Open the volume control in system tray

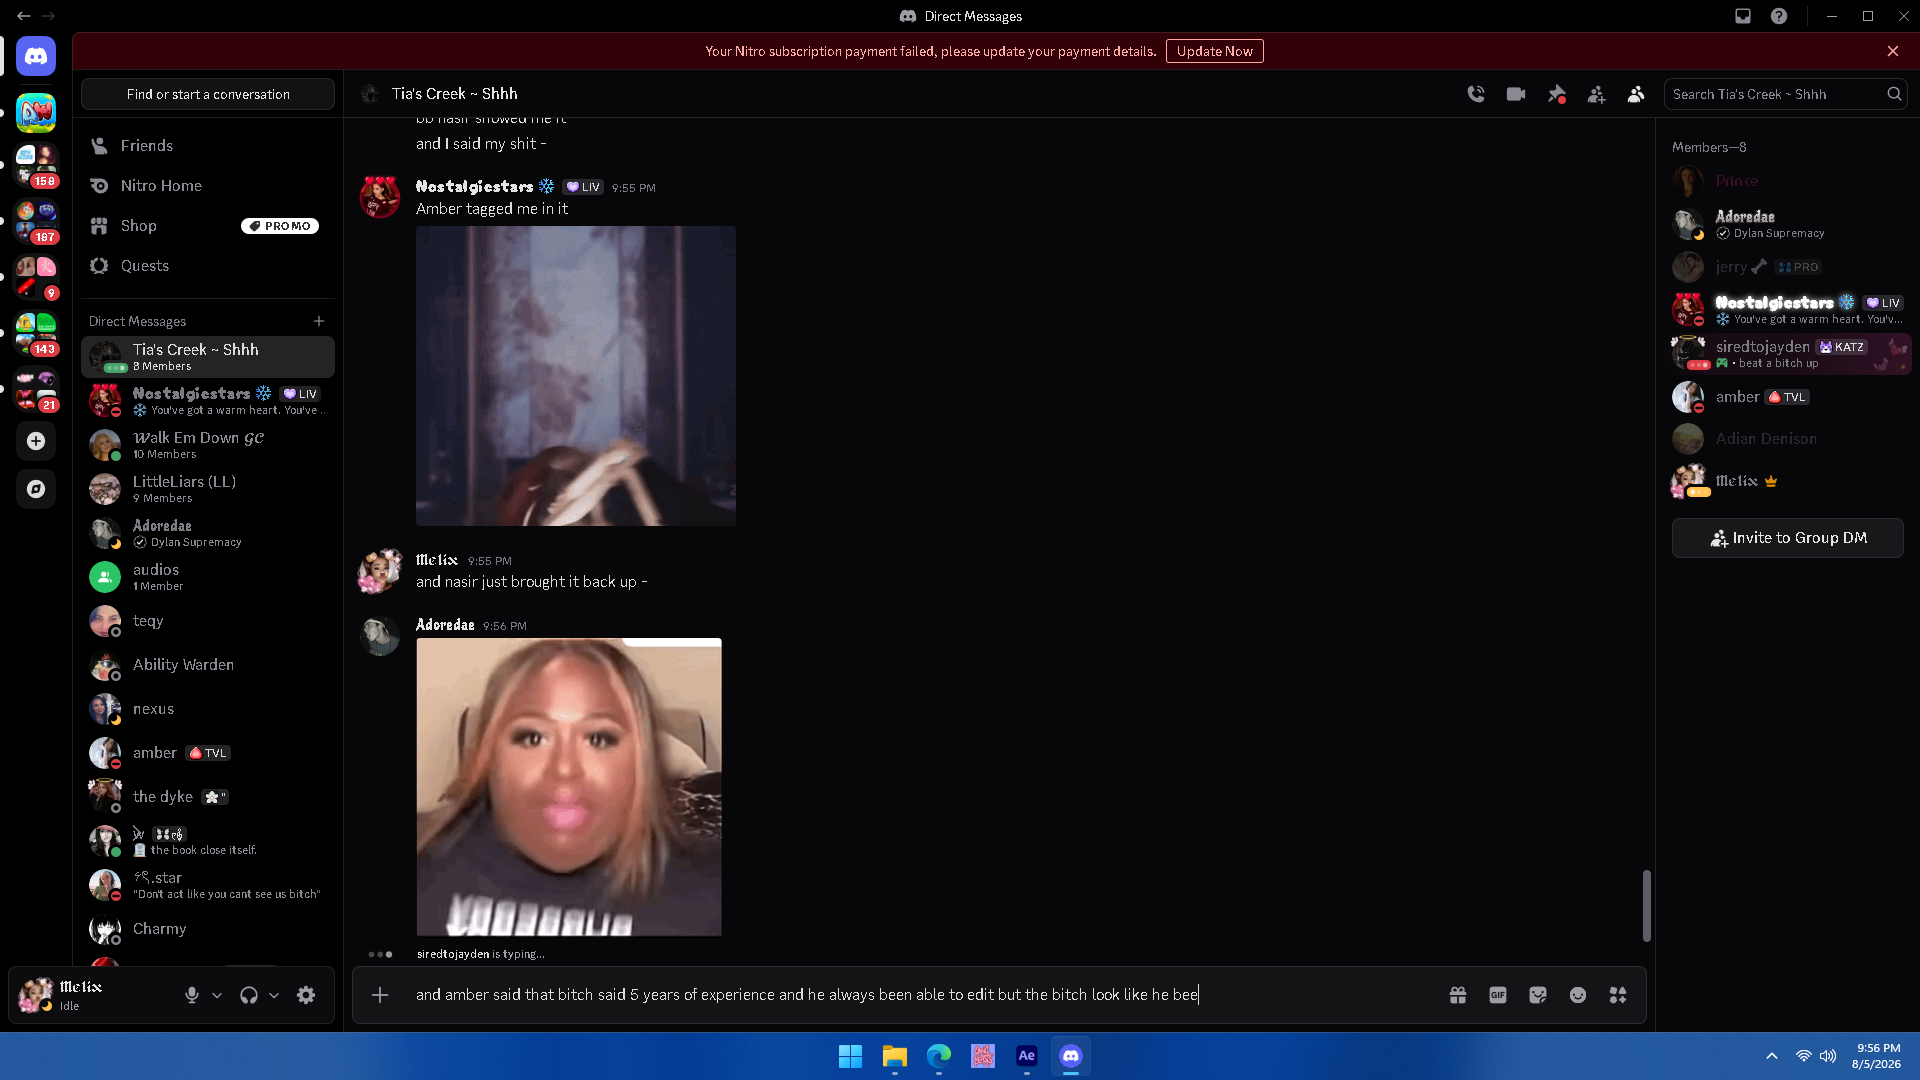coord(1828,1056)
